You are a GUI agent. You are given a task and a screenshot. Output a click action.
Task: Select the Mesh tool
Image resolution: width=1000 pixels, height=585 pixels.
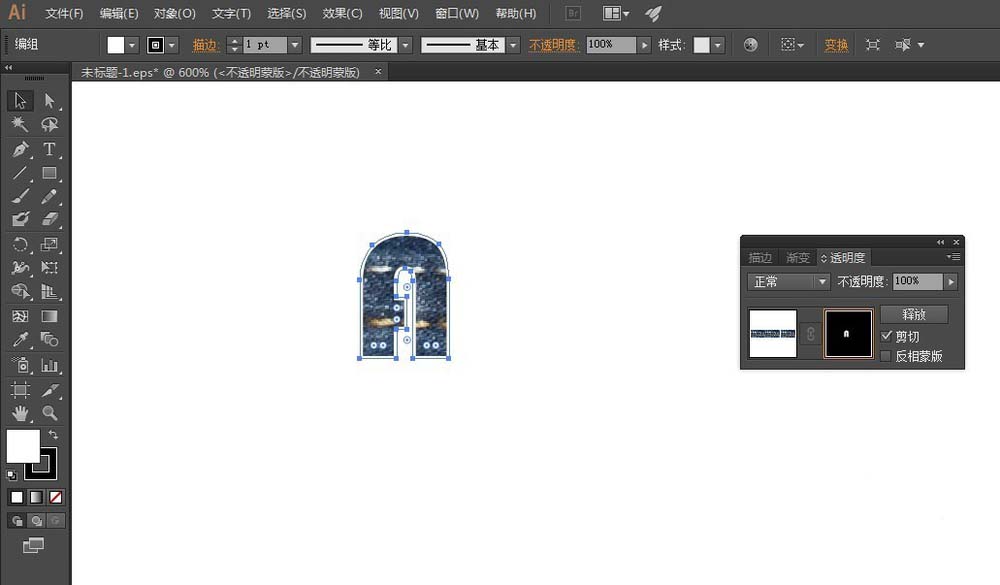20,316
